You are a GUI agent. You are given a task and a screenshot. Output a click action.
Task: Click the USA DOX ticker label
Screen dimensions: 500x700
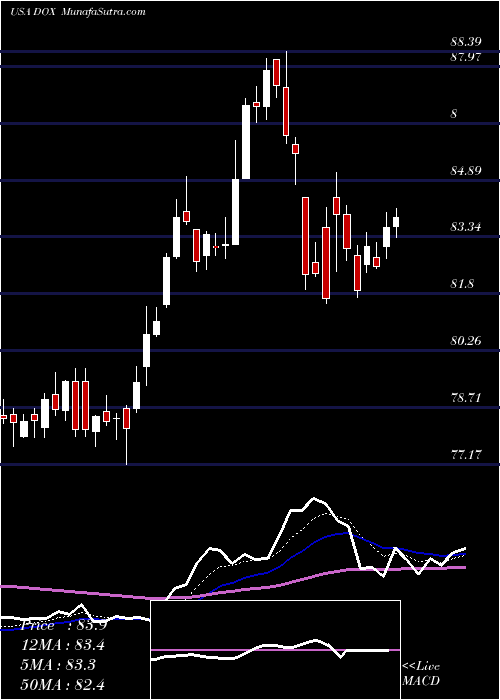(32, 12)
